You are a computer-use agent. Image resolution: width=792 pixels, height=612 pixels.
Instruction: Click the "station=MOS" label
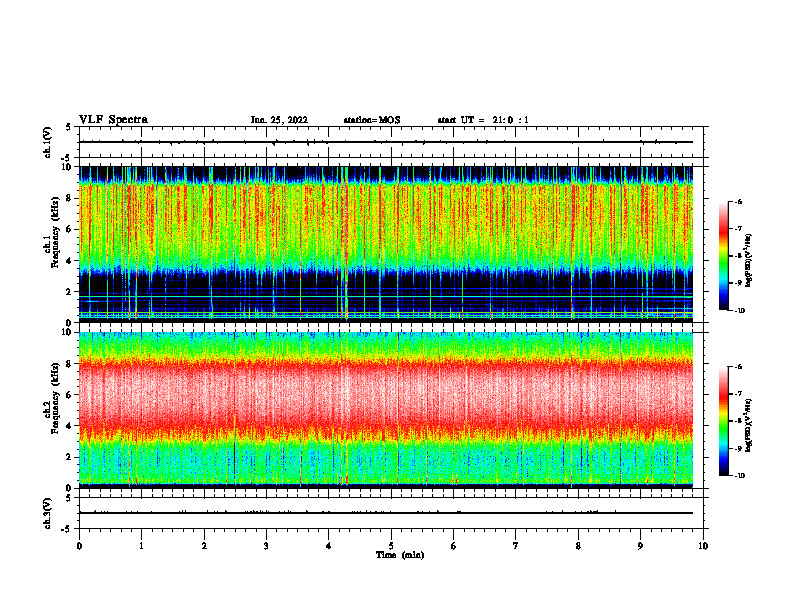tap(372, 120)
